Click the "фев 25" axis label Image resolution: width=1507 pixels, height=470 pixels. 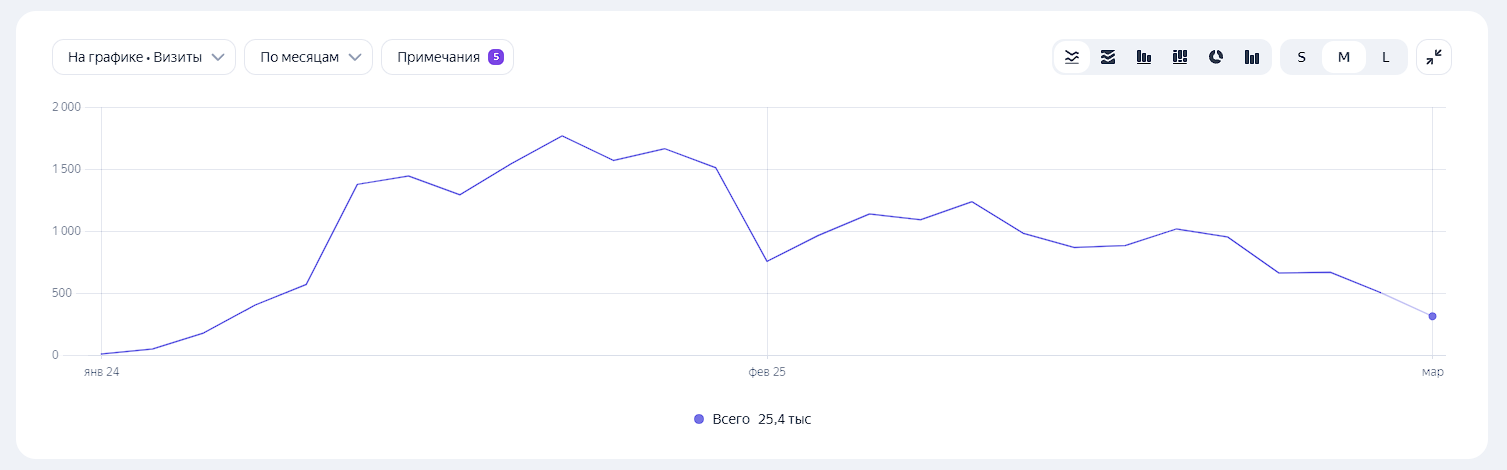pyautogui.click(x=767, y=372)
